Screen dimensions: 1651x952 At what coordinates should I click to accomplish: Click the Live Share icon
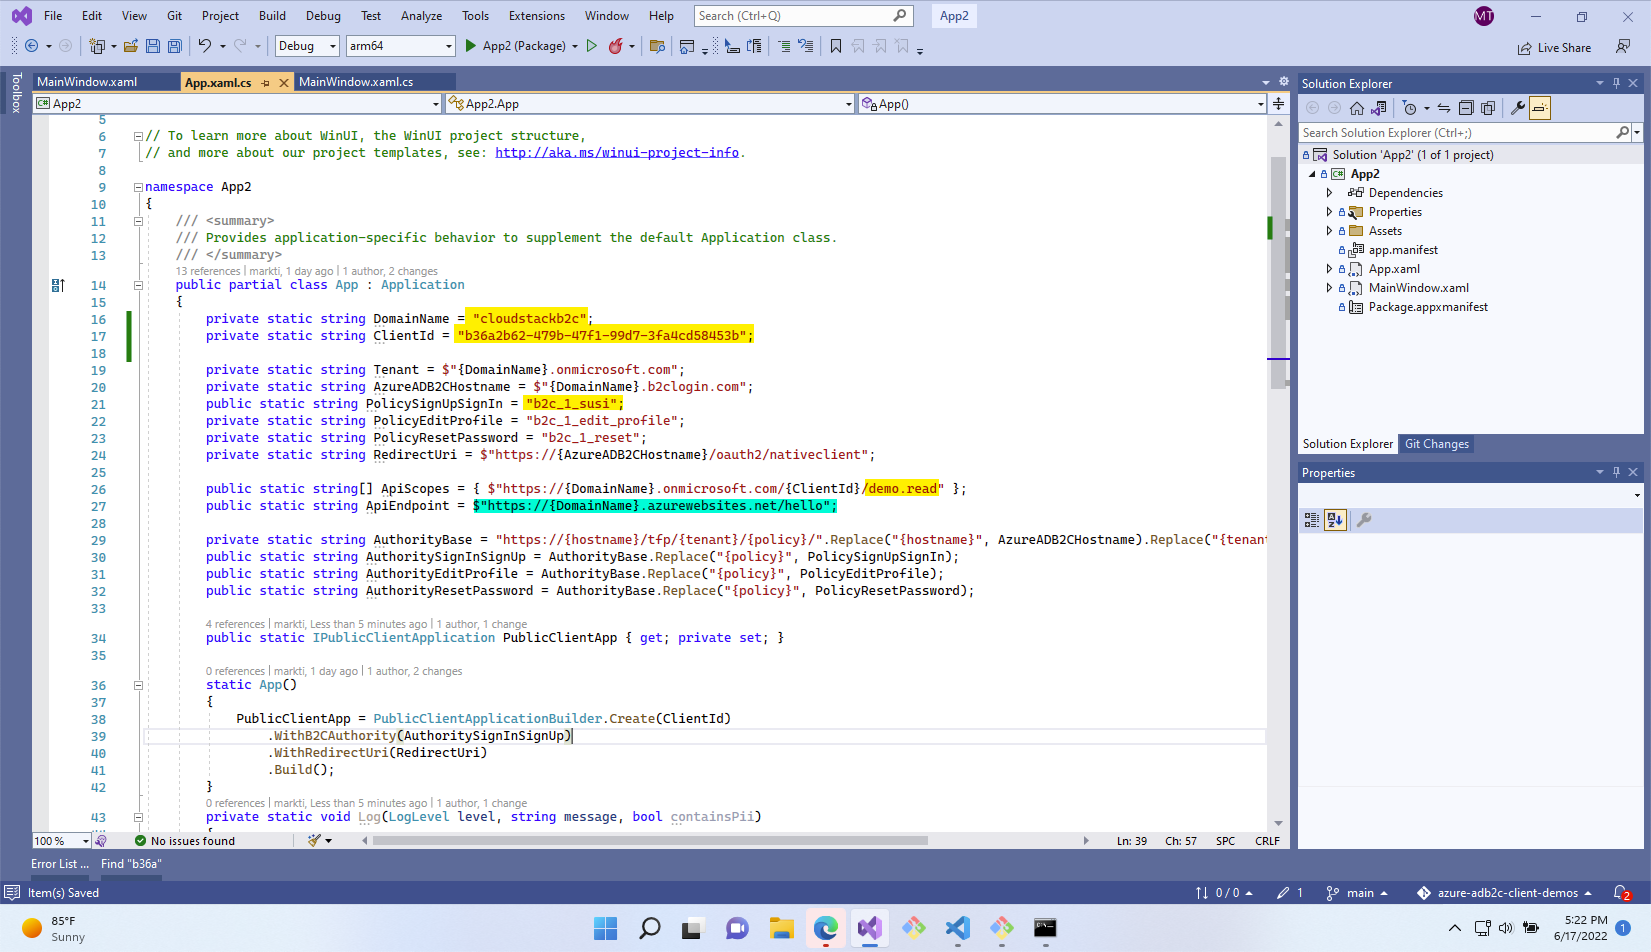point(1525,48)
